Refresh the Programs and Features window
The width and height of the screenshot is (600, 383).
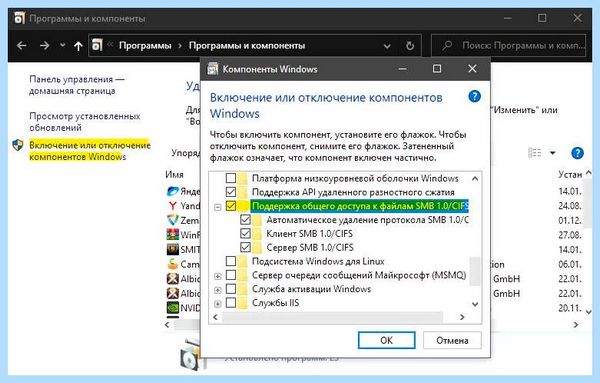(410, 46)
